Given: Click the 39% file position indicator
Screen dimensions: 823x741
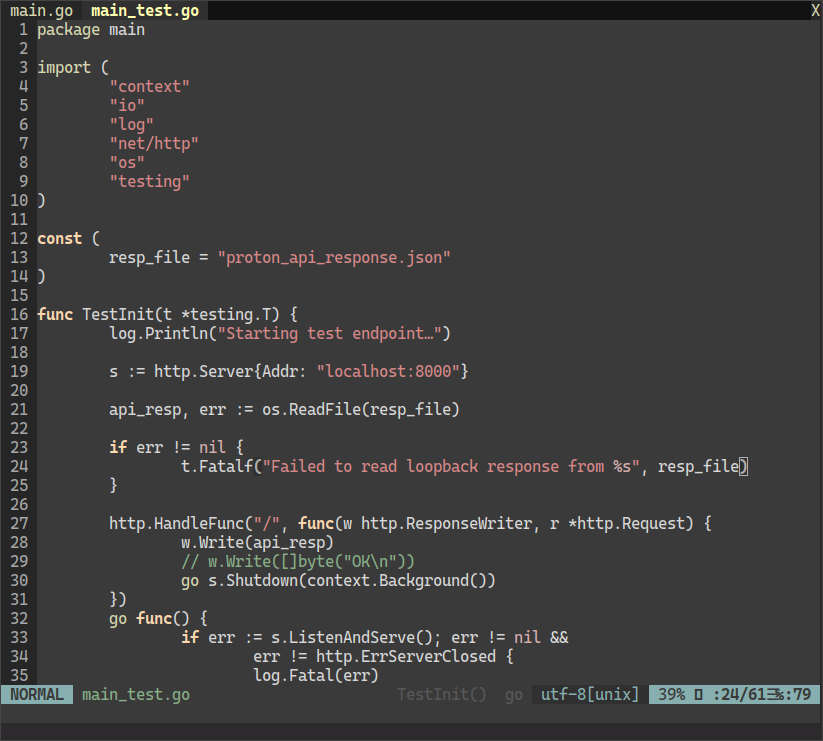Looking at the screenshot, I should pos(671,694).
